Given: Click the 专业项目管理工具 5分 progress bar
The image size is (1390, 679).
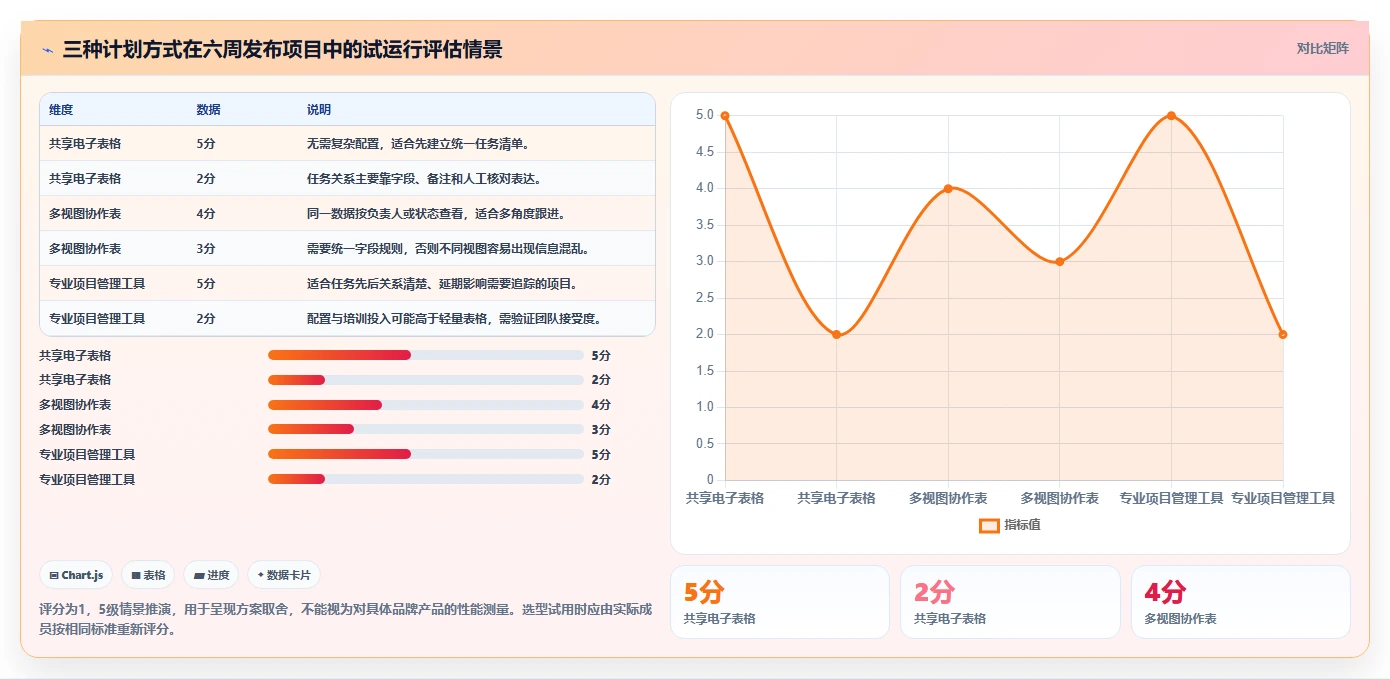Looking at the screenshot, I should click(426, 455).
